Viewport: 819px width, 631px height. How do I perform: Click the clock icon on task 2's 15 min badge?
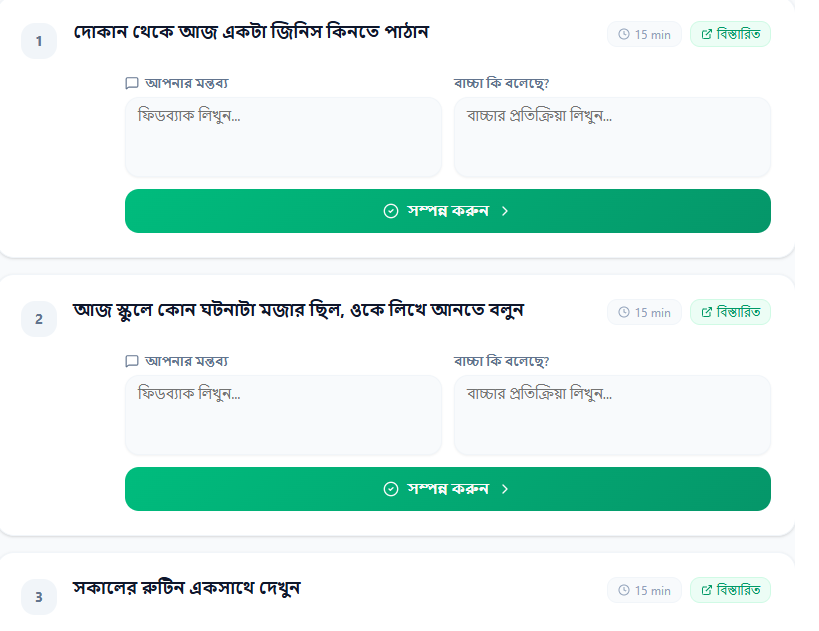click(624, 312)
